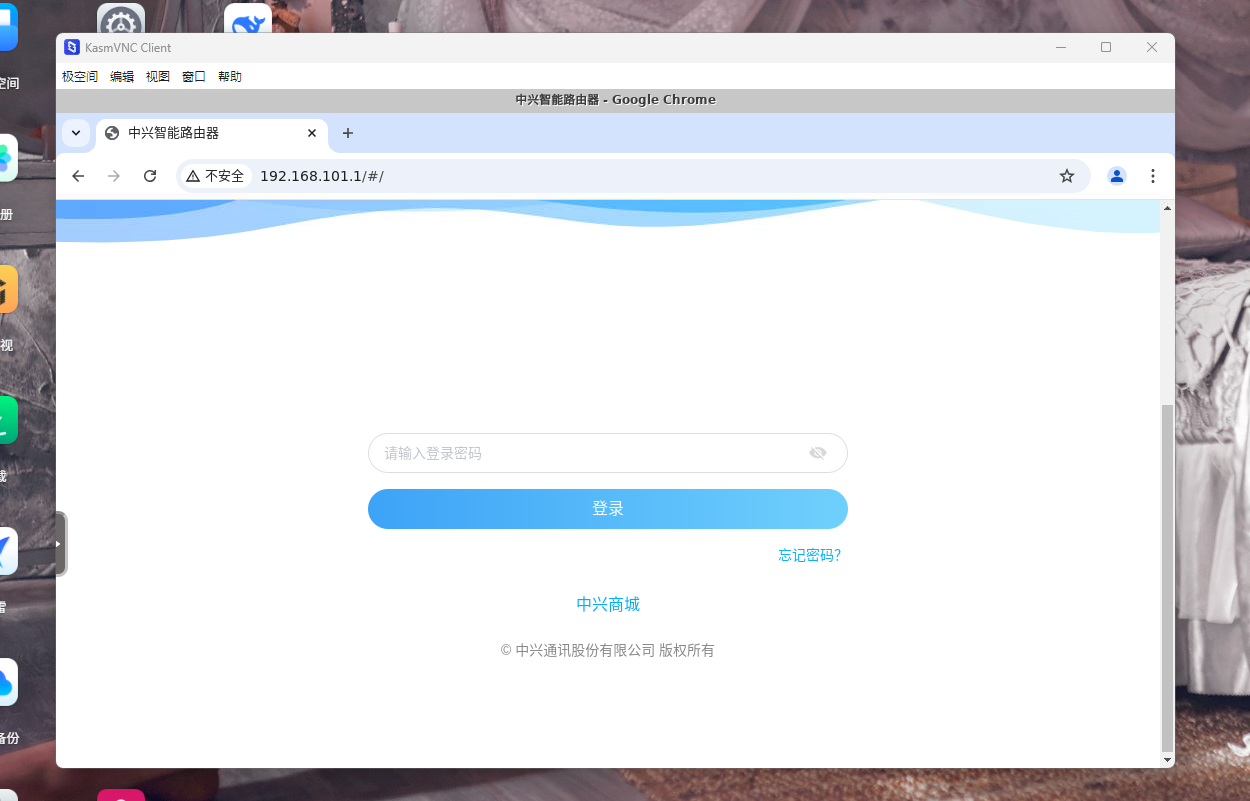
Task: Click the Chrome forward arrow
Action: [x=114, y=176]
